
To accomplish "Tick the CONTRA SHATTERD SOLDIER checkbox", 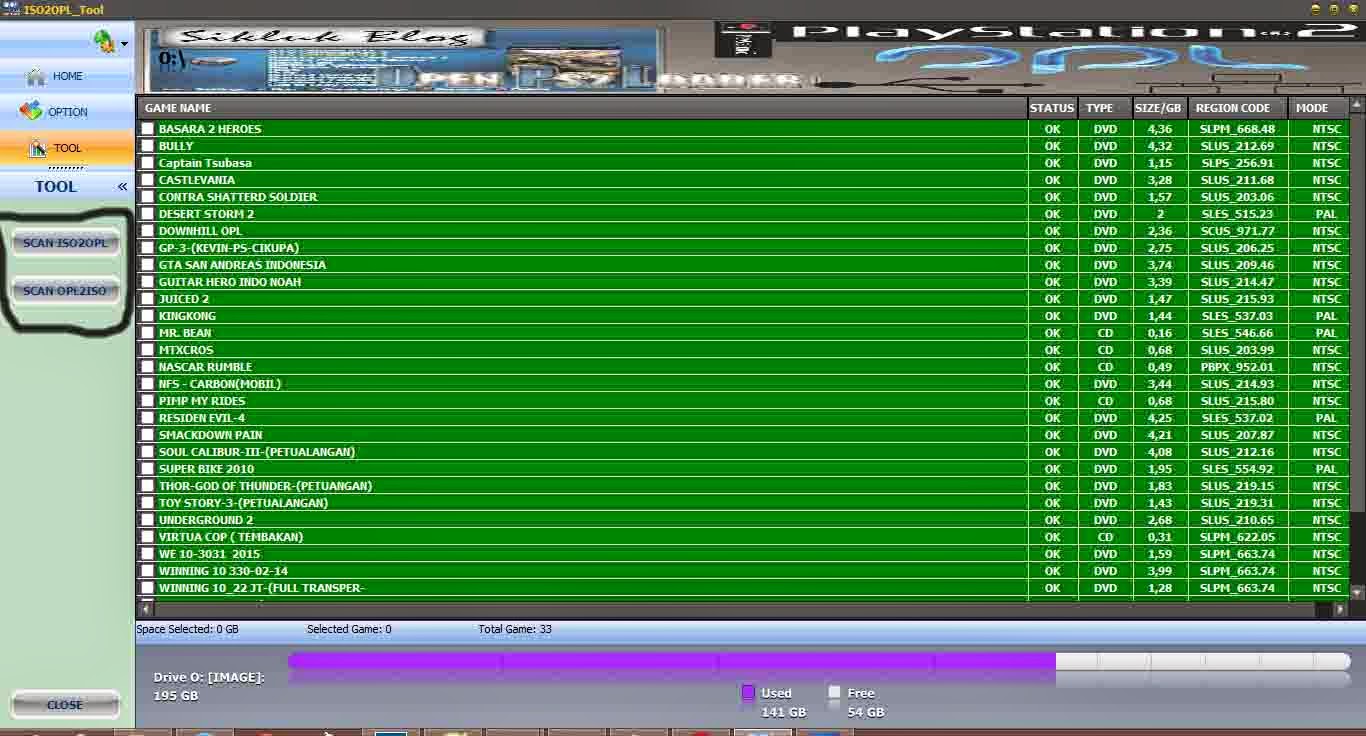I will pos(148,197).
